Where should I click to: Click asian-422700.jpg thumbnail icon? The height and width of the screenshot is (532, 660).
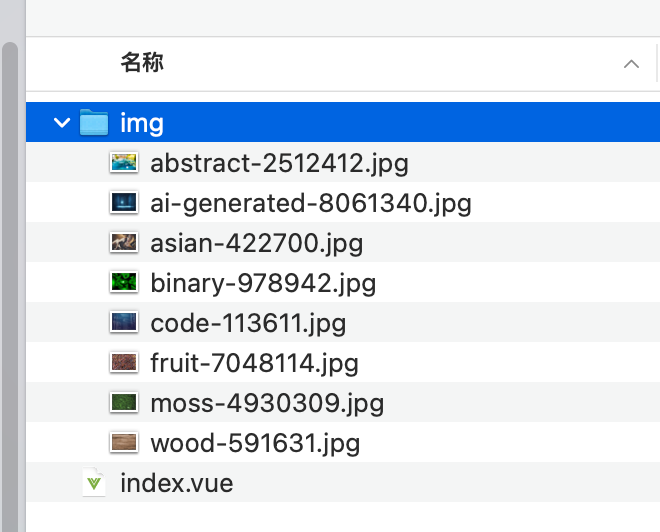[x=124, y=242]
